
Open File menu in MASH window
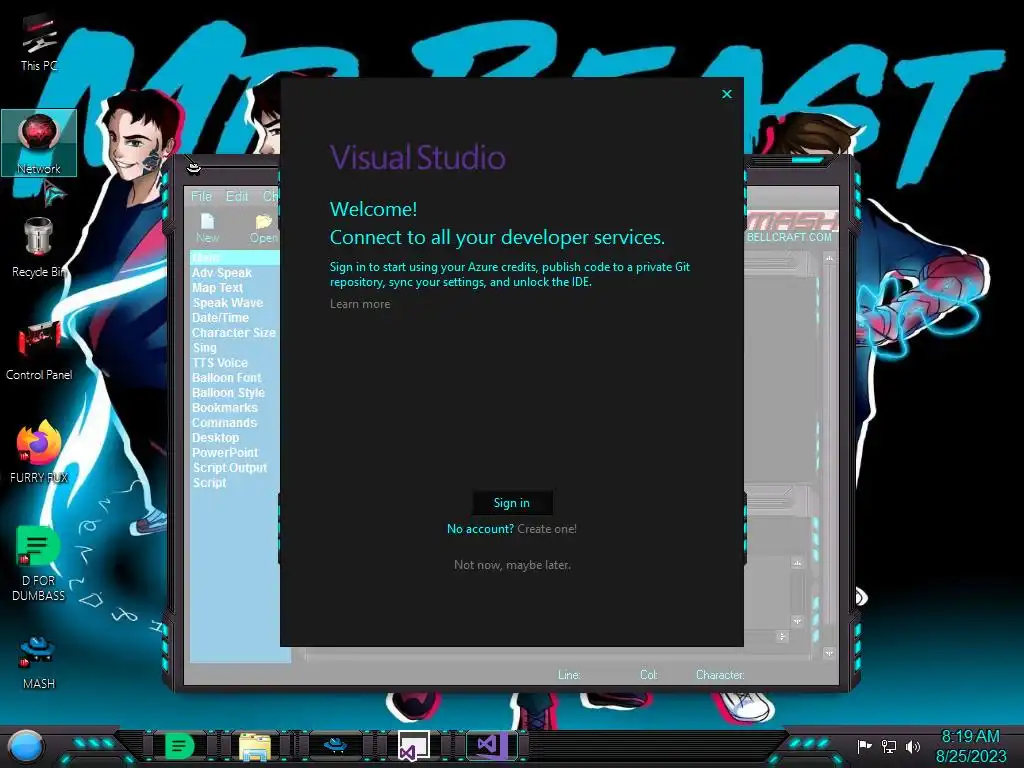pos(201,196)
